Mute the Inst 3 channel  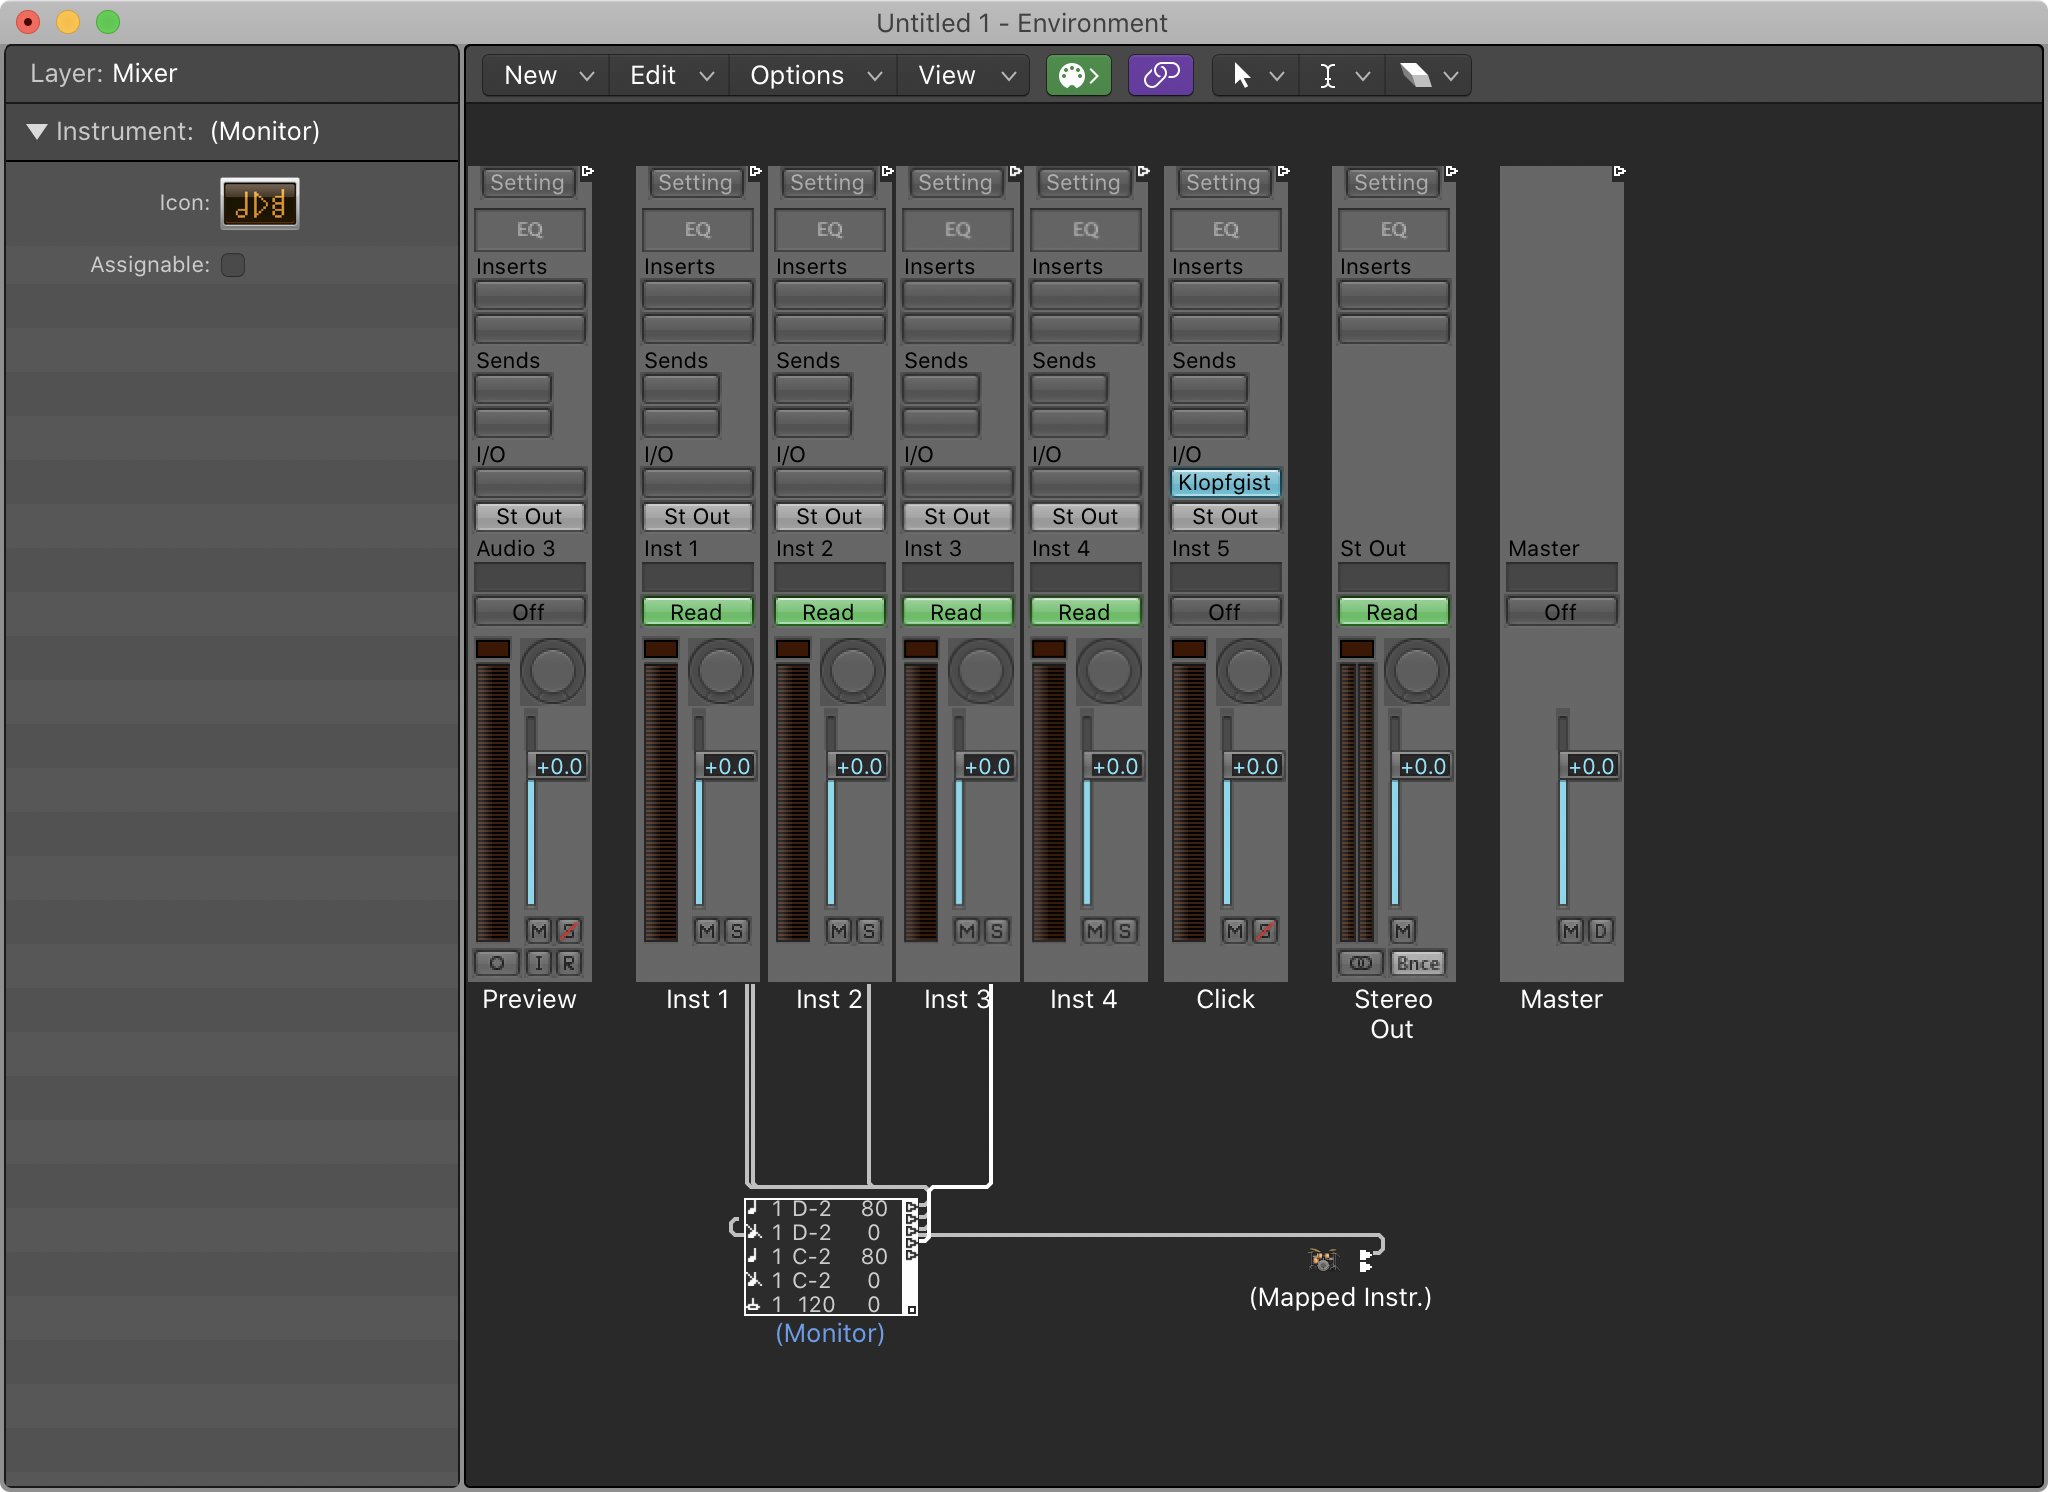point(967,931)
